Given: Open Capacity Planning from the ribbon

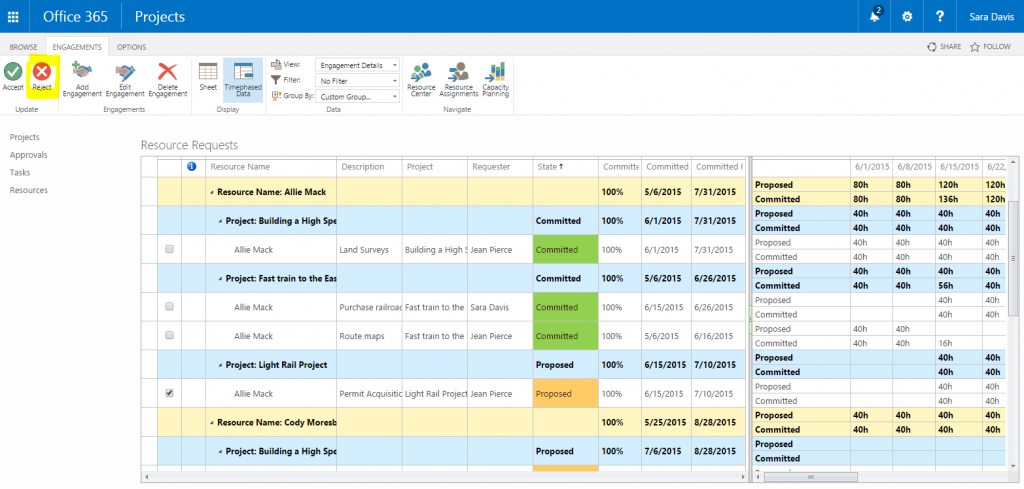Looking at the screenshot, I should click(495, 74).
